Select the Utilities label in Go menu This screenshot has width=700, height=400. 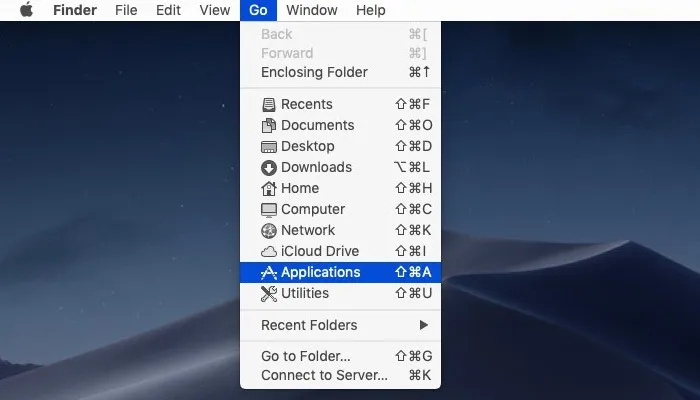coord(305,293)
